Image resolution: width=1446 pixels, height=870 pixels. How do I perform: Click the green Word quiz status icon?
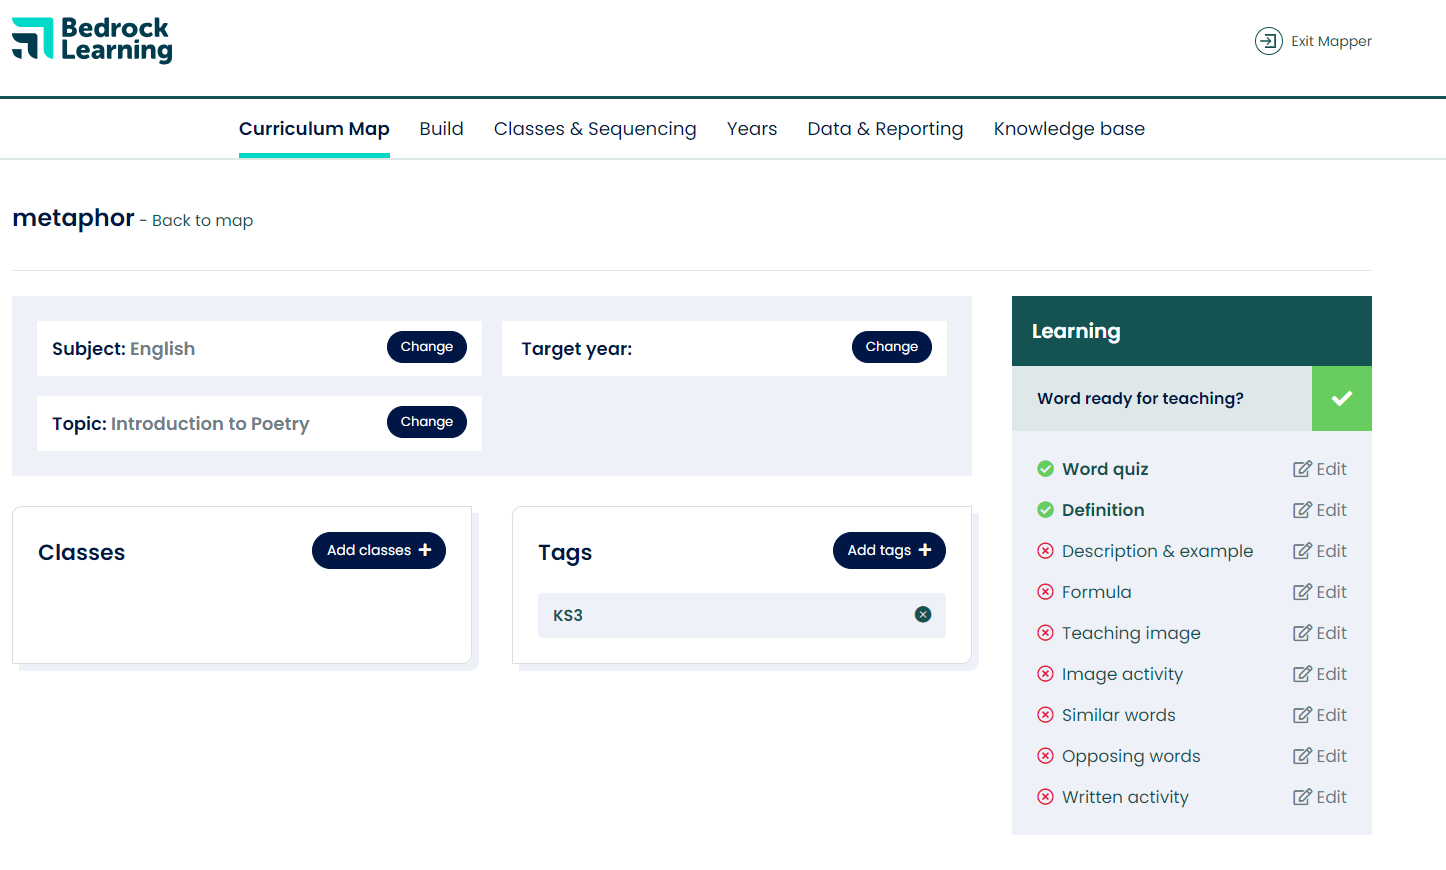[1045, 469]
